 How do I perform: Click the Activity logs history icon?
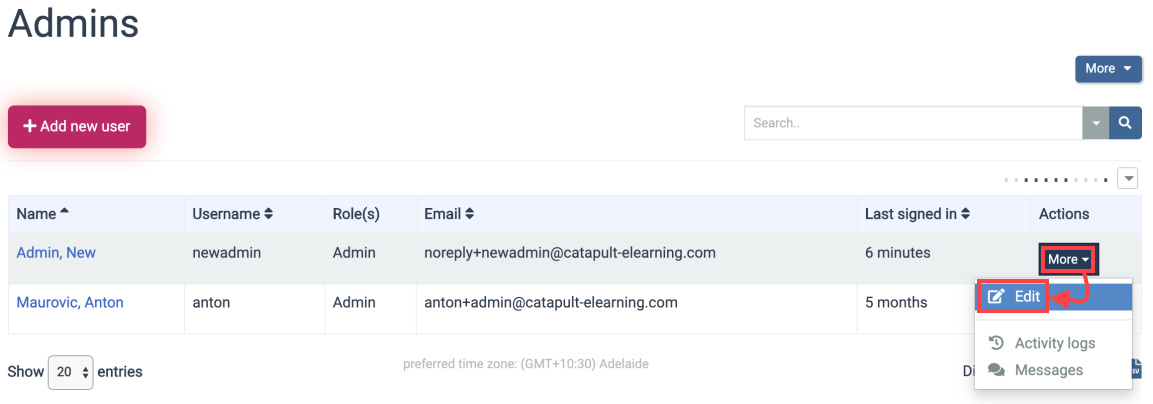(996, 343)
